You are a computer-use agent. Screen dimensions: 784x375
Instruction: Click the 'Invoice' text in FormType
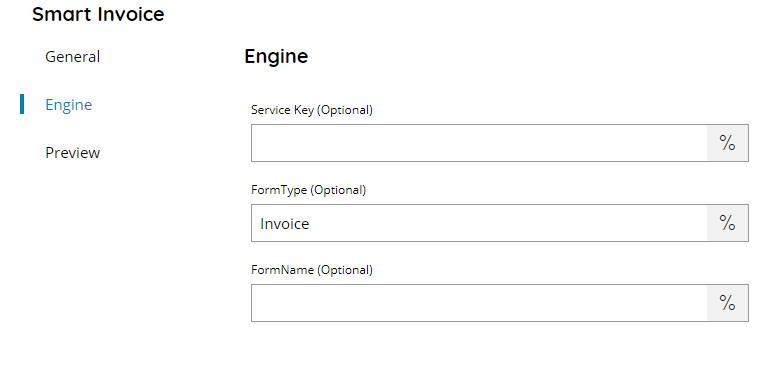pyautogui.click(x=284, y=224)
